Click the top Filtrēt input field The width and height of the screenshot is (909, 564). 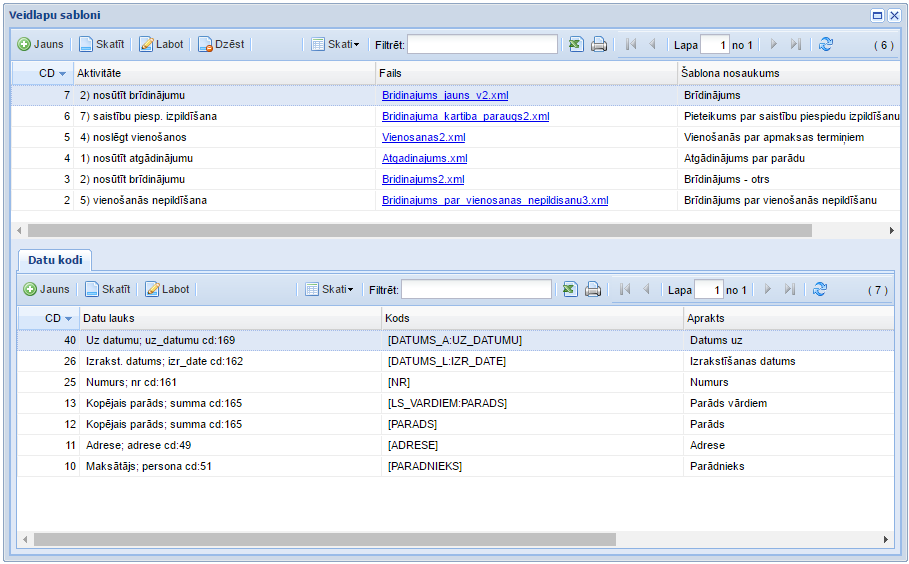coord(482,44)
